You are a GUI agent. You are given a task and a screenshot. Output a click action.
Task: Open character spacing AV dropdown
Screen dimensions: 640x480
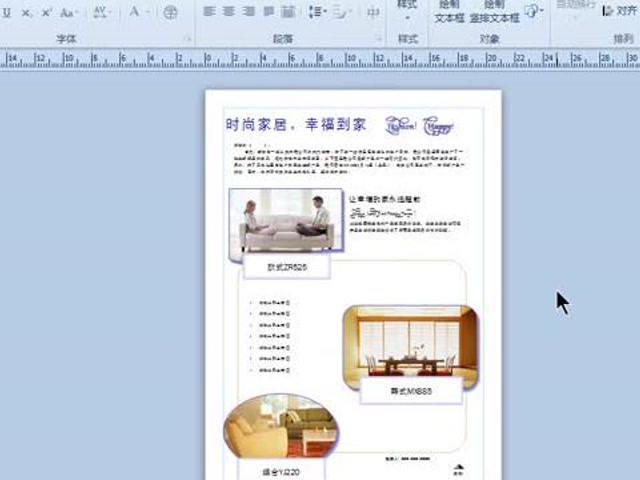[101, 13]
